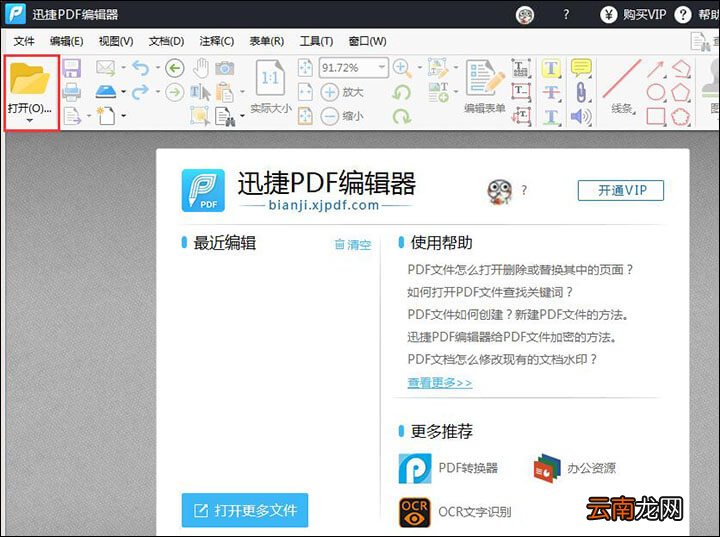
Task: Rotate page clockwise icon
Action: pos(402,116)
